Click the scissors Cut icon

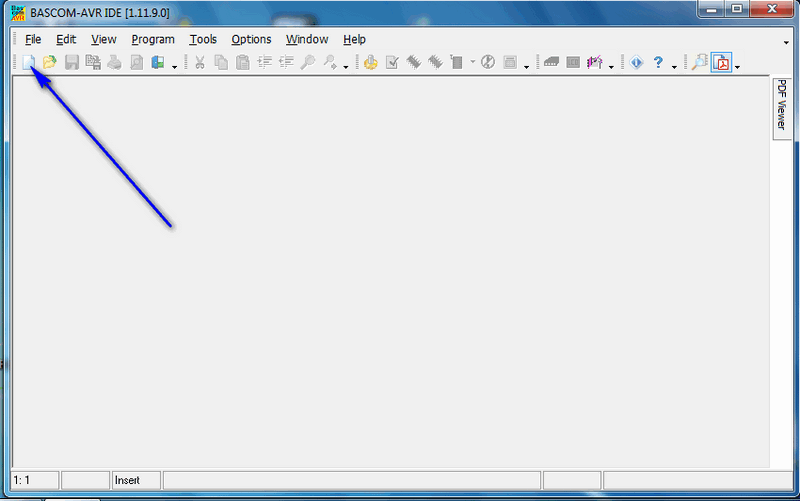(x=199, y=63)
